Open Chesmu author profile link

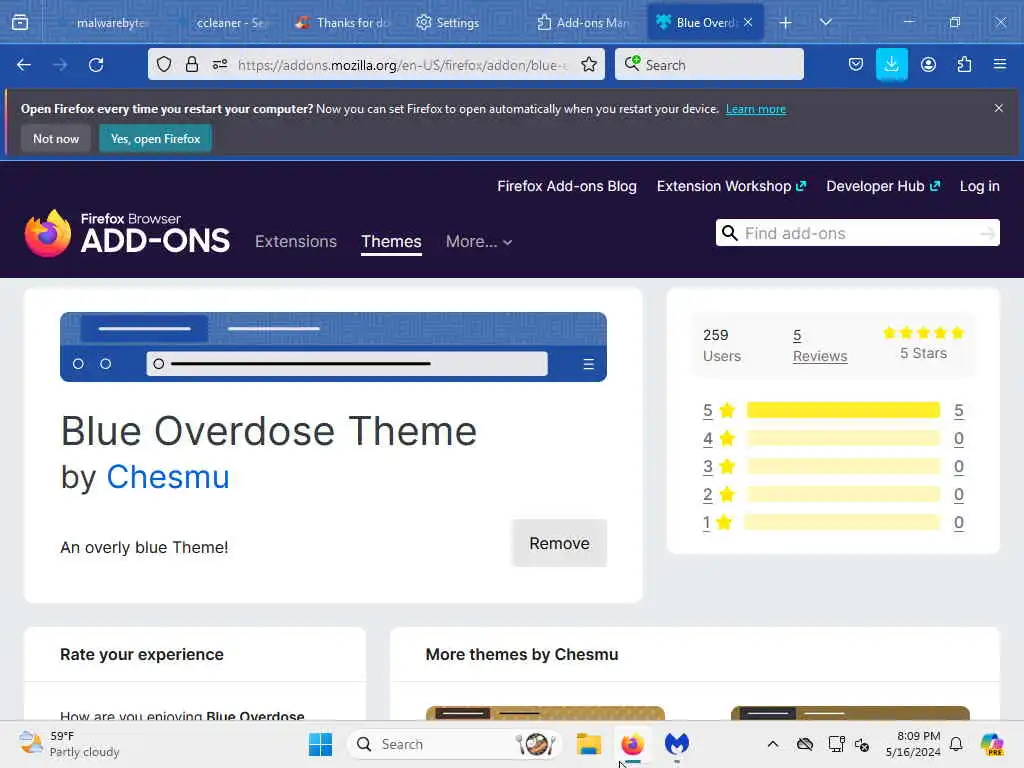(x=168, y=477)
